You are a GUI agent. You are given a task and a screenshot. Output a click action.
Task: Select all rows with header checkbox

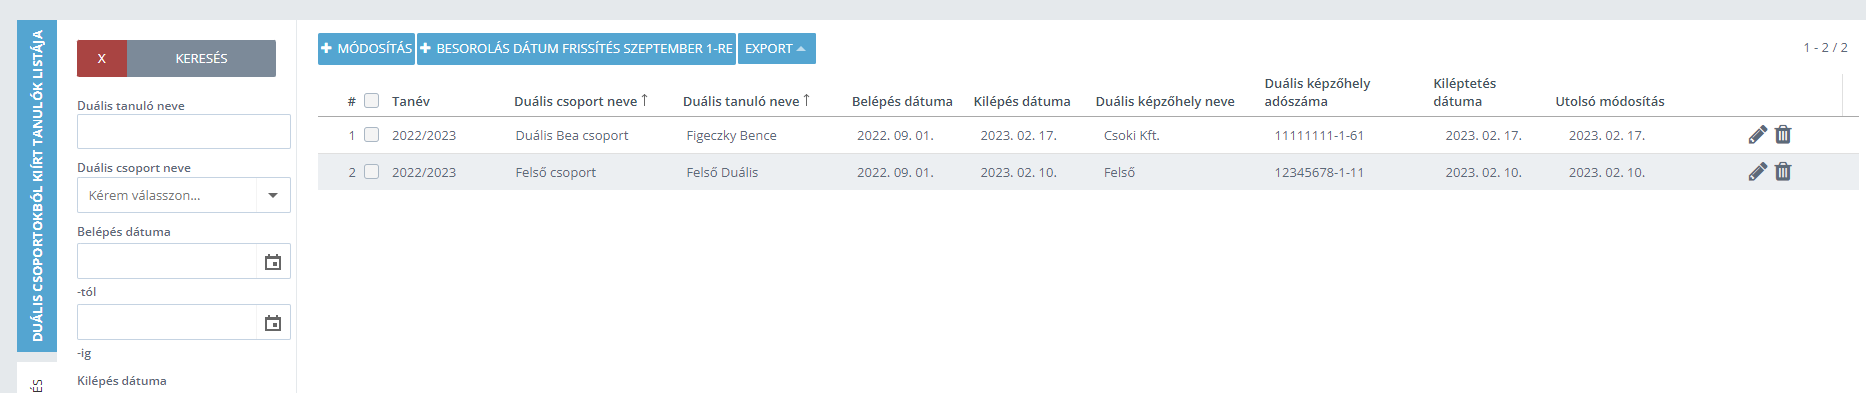pyautogui.click(x=372, y=101)
